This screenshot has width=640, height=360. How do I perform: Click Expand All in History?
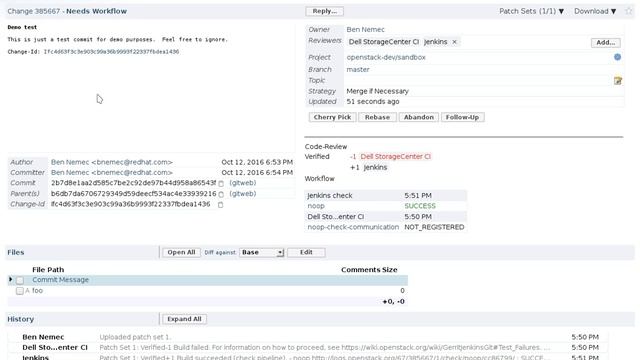coord(184,319)
